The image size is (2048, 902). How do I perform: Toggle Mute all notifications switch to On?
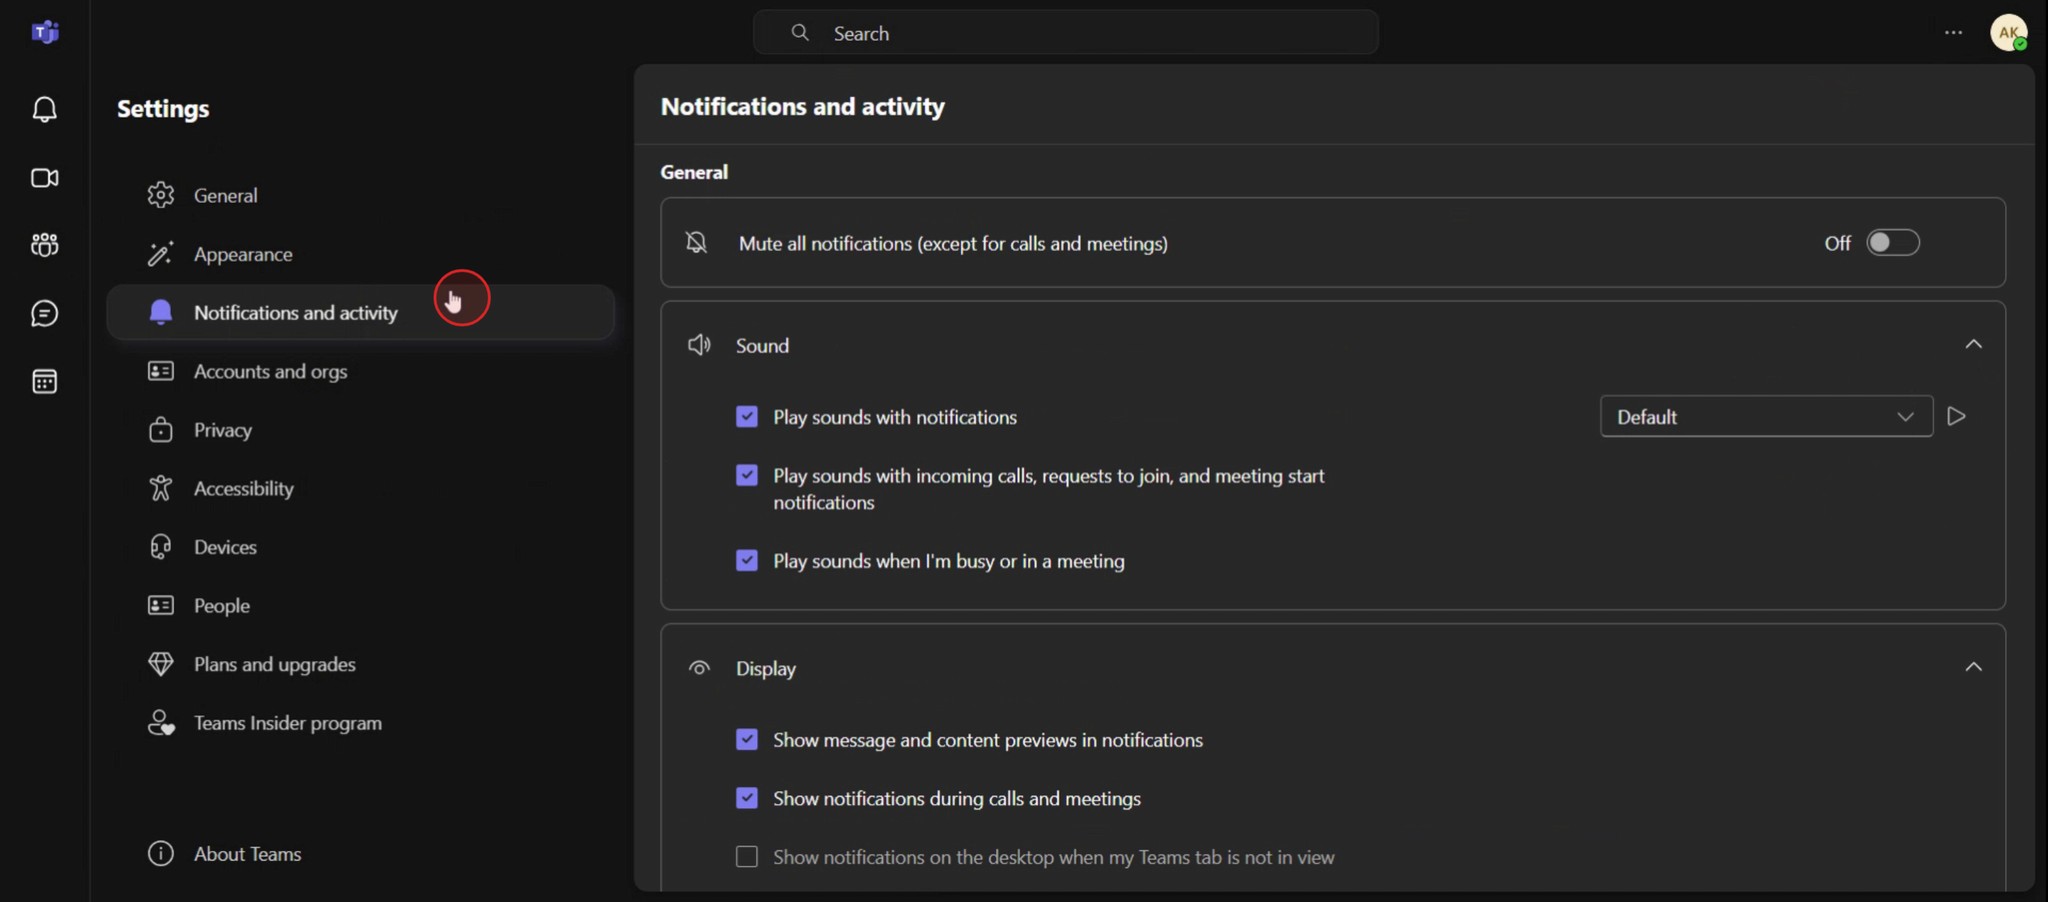point(1893,242)
